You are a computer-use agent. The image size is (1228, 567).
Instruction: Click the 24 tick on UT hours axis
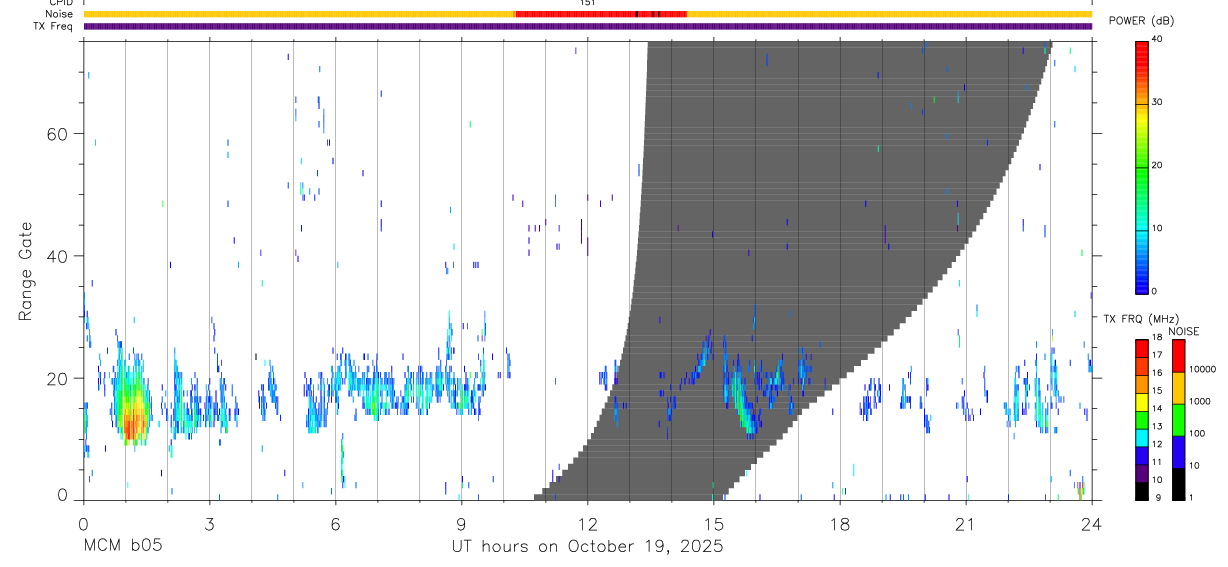[x=1091, y=523]
